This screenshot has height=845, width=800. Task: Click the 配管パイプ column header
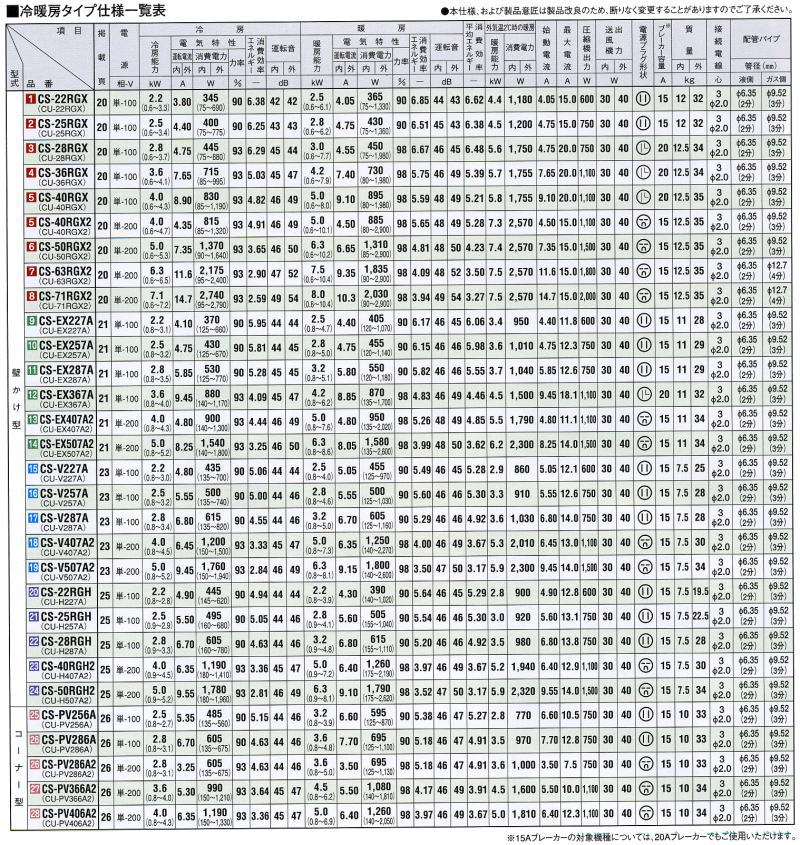pyautogui.click(x=761, y=39)
